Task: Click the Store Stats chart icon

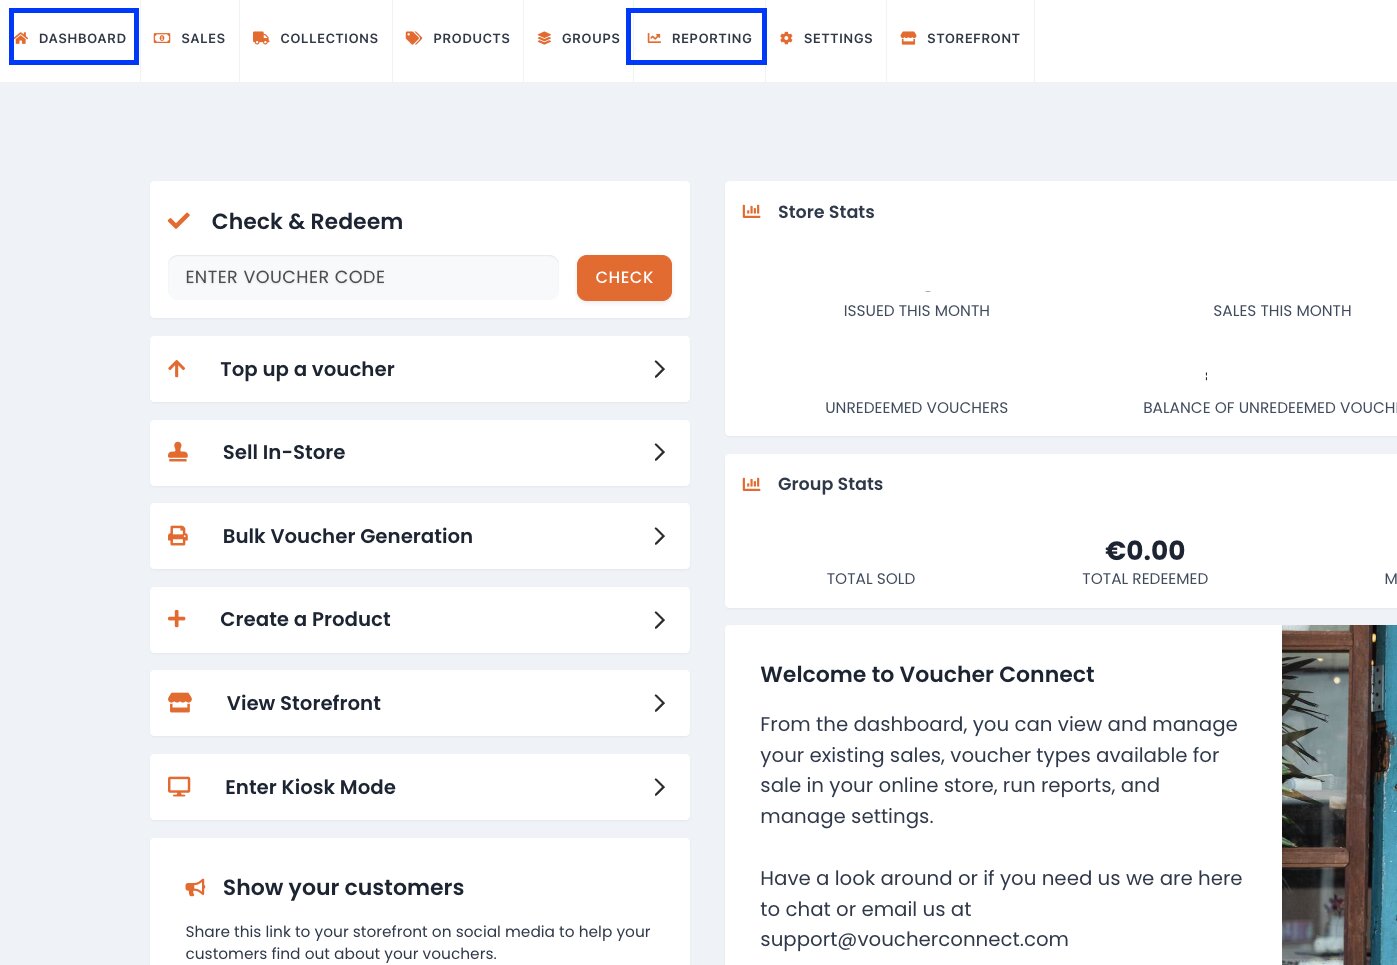Action: tap(751, 211)
